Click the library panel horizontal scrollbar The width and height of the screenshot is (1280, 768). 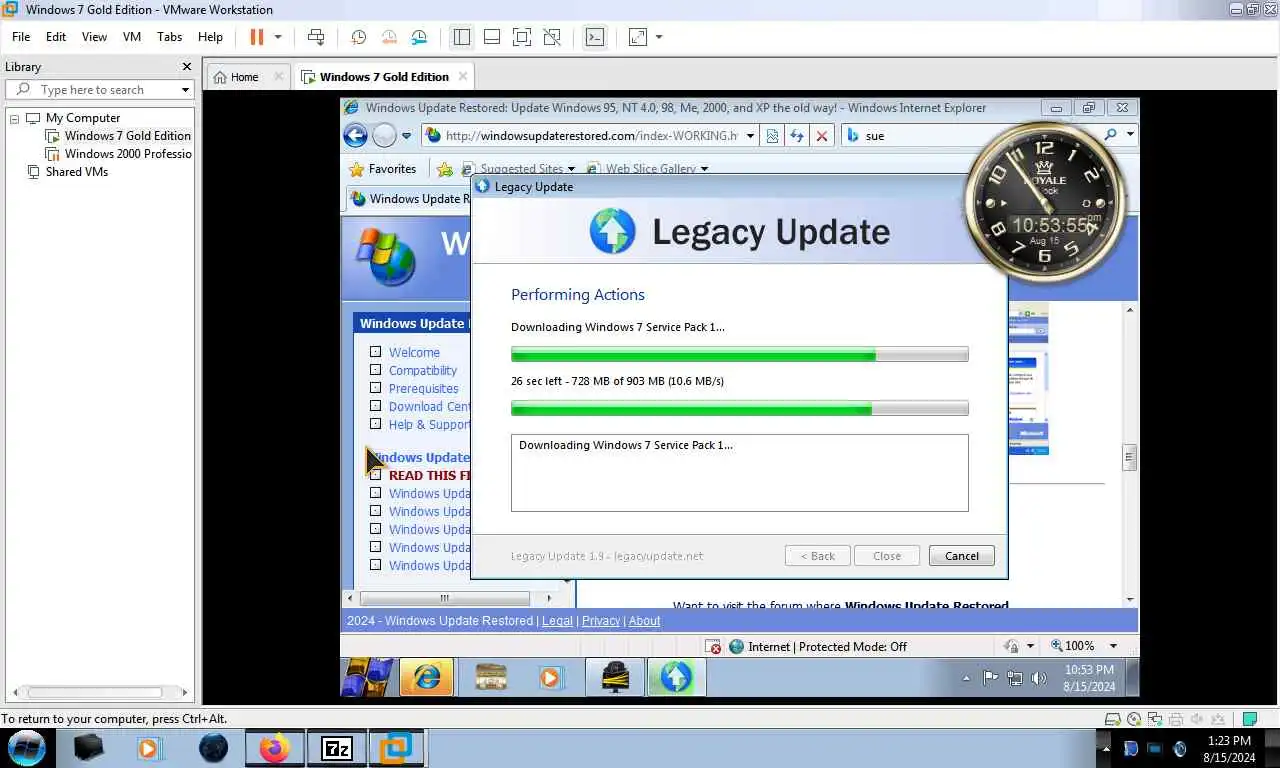click(94, 692)
